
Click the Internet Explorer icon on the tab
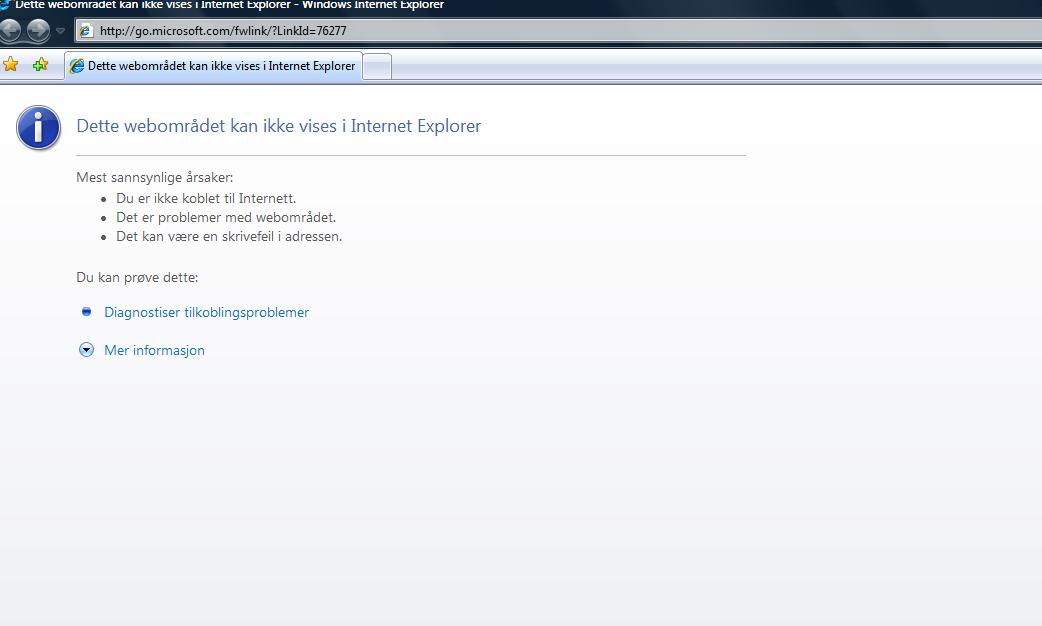(77, 66)
